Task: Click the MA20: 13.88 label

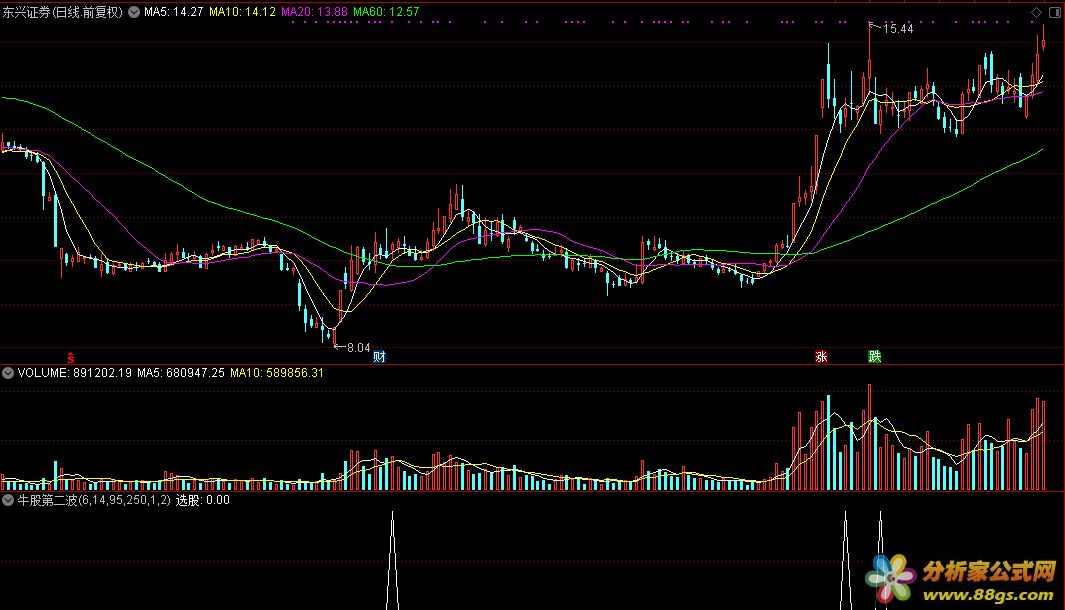Action: coord(314,12)
